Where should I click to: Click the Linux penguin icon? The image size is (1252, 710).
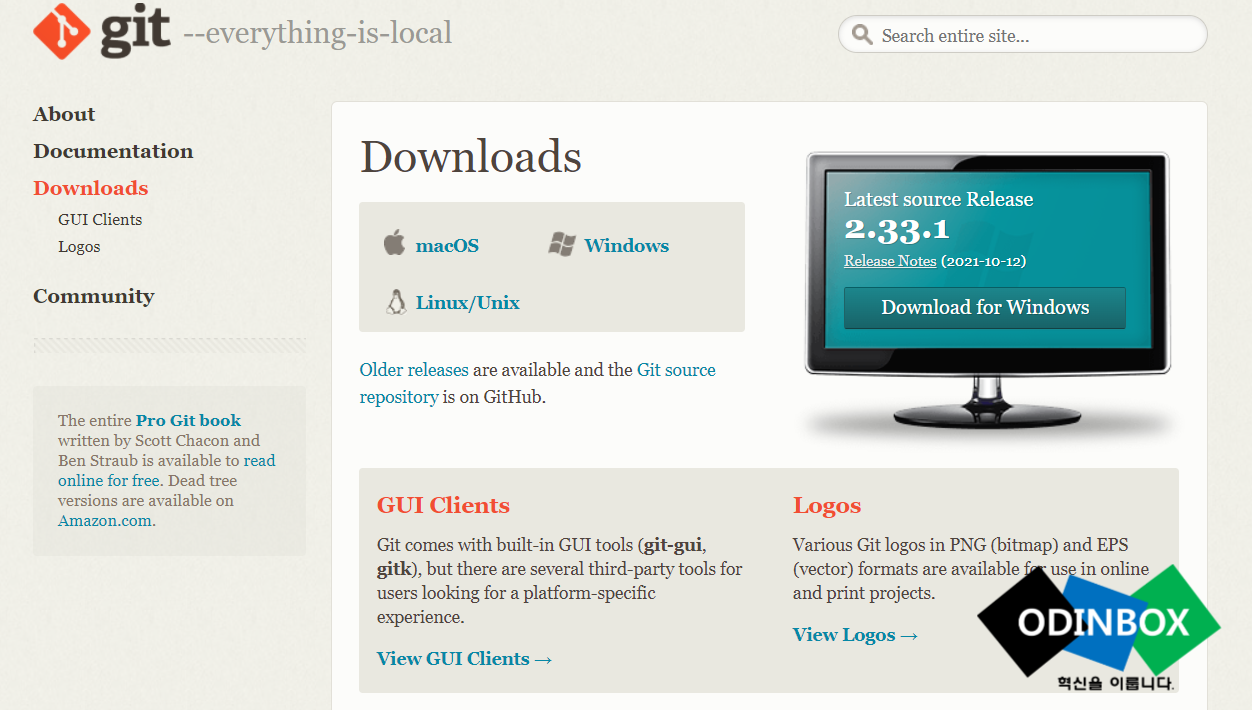396,302
